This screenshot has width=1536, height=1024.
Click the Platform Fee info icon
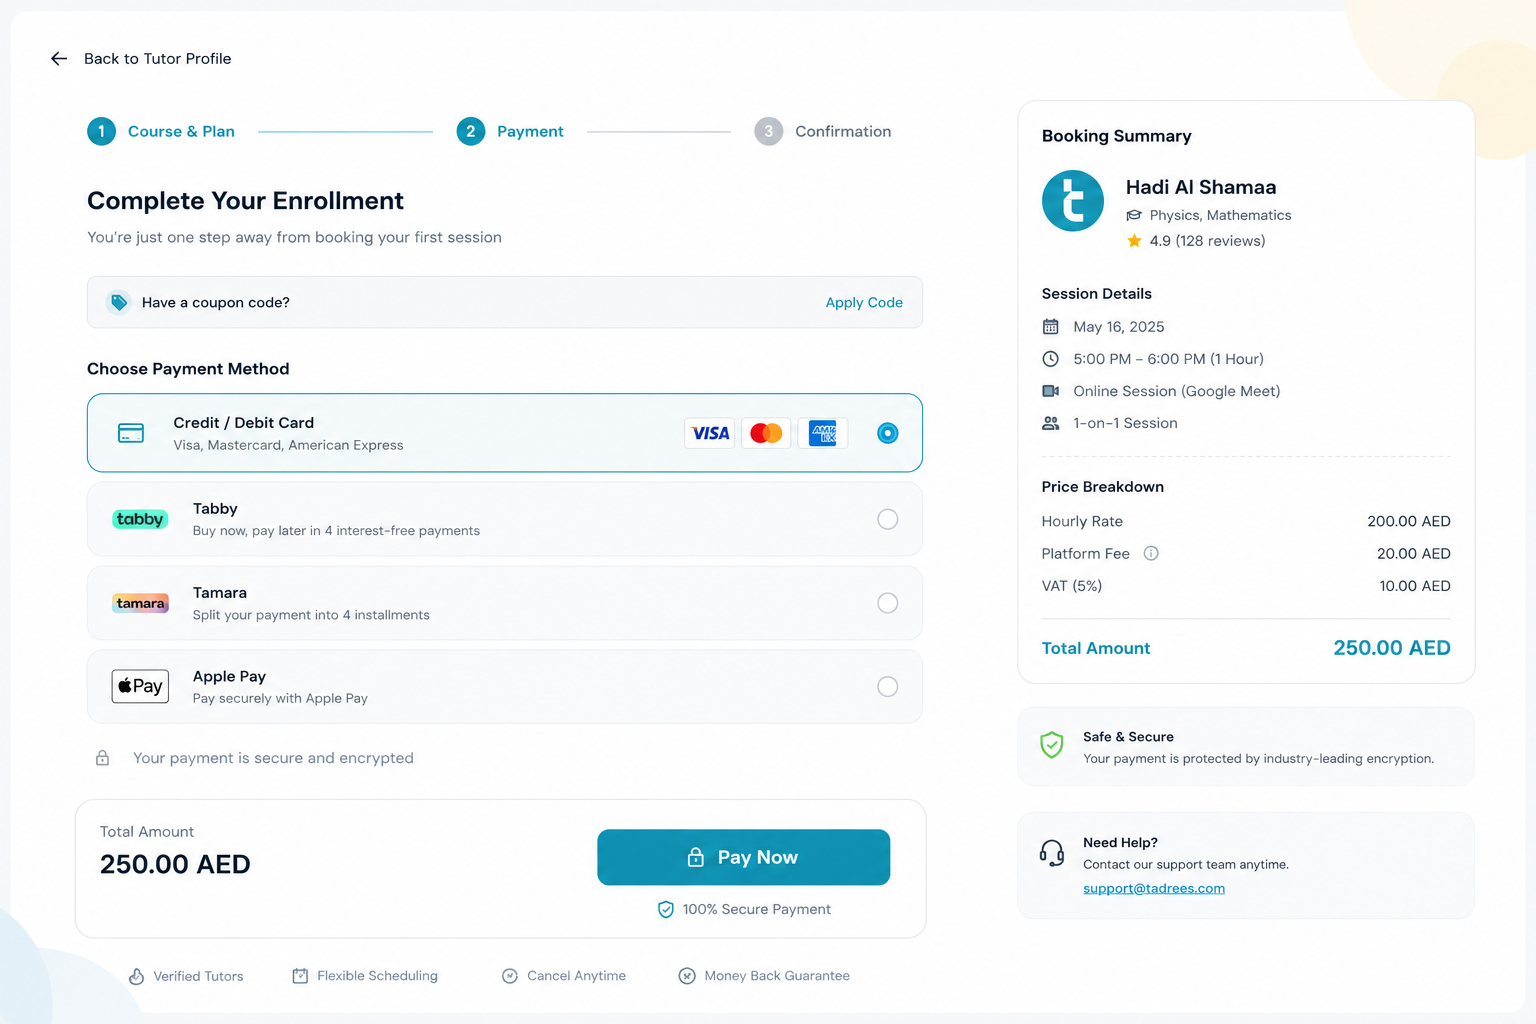(1151, 553)
